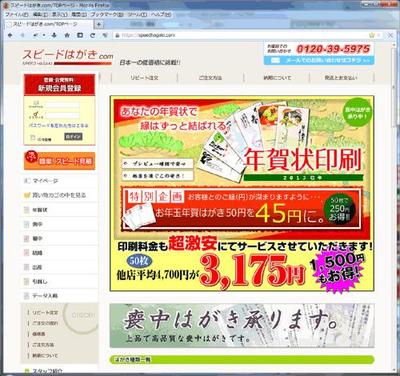Click the 納期について top navigation tab

[x=277, y=78]
